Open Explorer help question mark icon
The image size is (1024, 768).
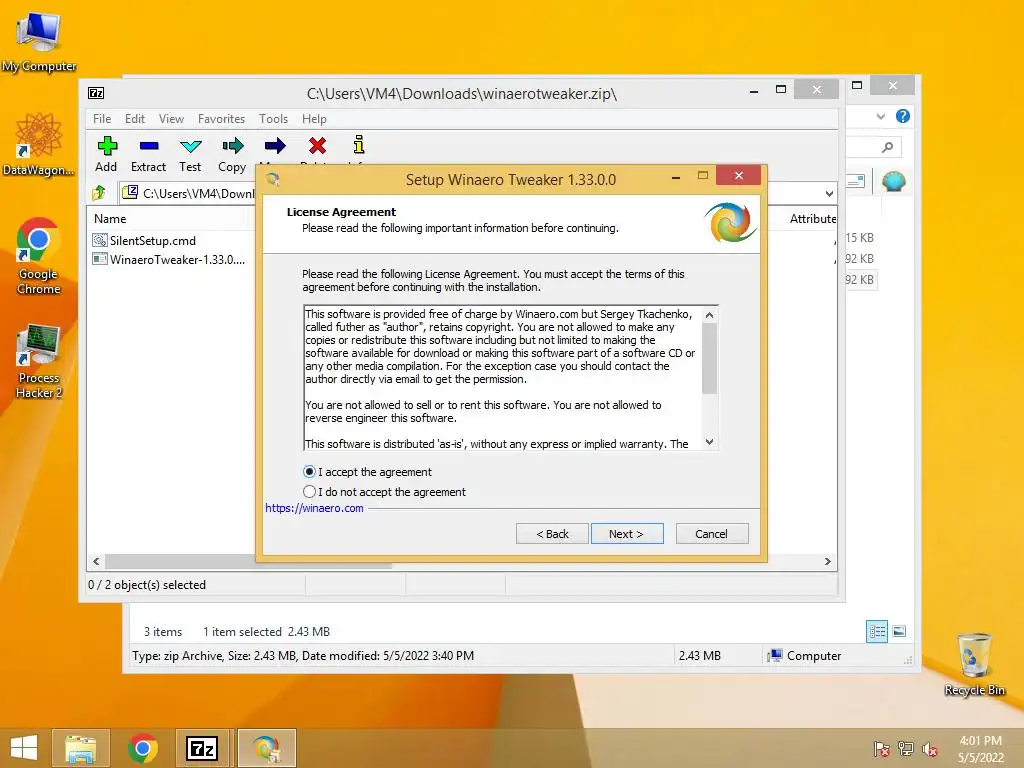[x=903, y=116]
